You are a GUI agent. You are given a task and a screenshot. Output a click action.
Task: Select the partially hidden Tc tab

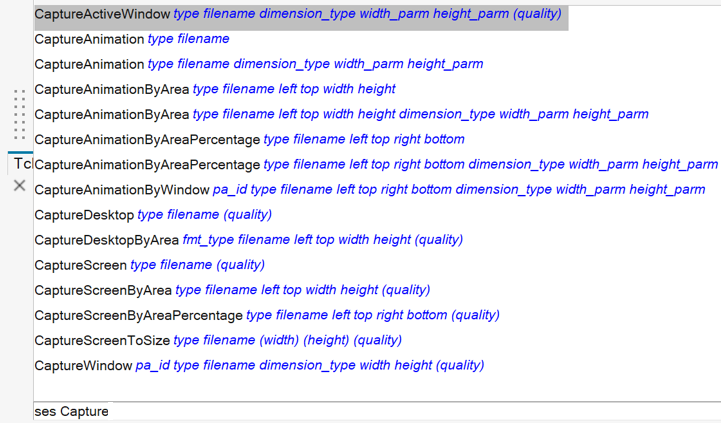click(22, 163)
